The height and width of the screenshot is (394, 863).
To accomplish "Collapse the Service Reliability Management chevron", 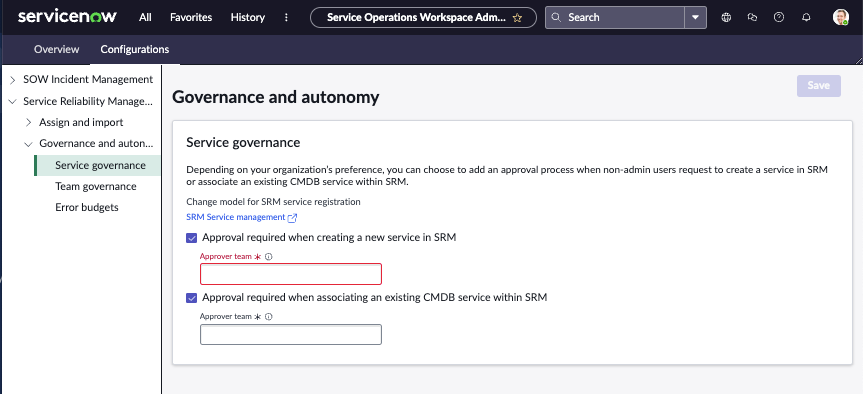I will click(x=13, y=102).
